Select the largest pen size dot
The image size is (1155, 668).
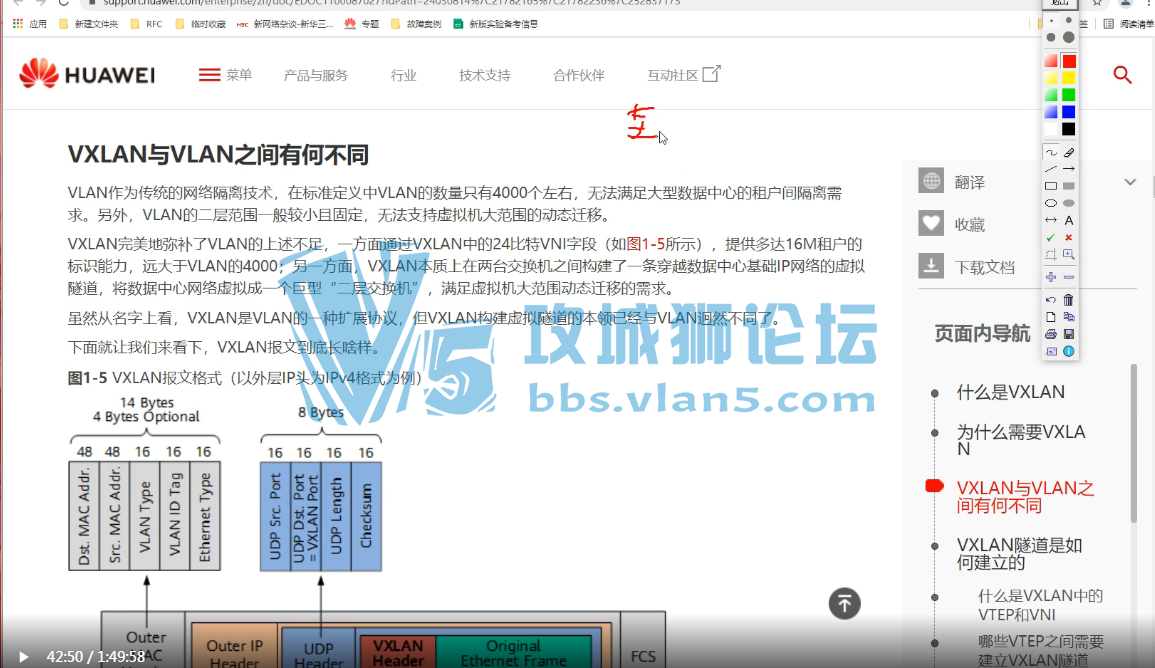(x=1069, y=37)
